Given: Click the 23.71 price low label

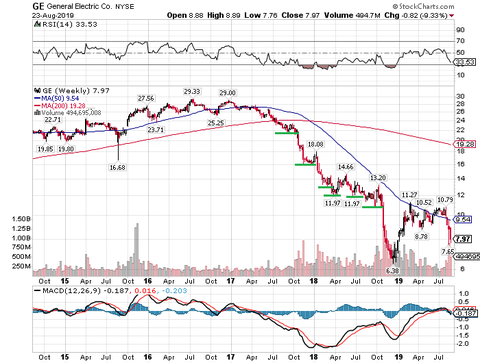Looking at the screenshot, I should (156, 129).
